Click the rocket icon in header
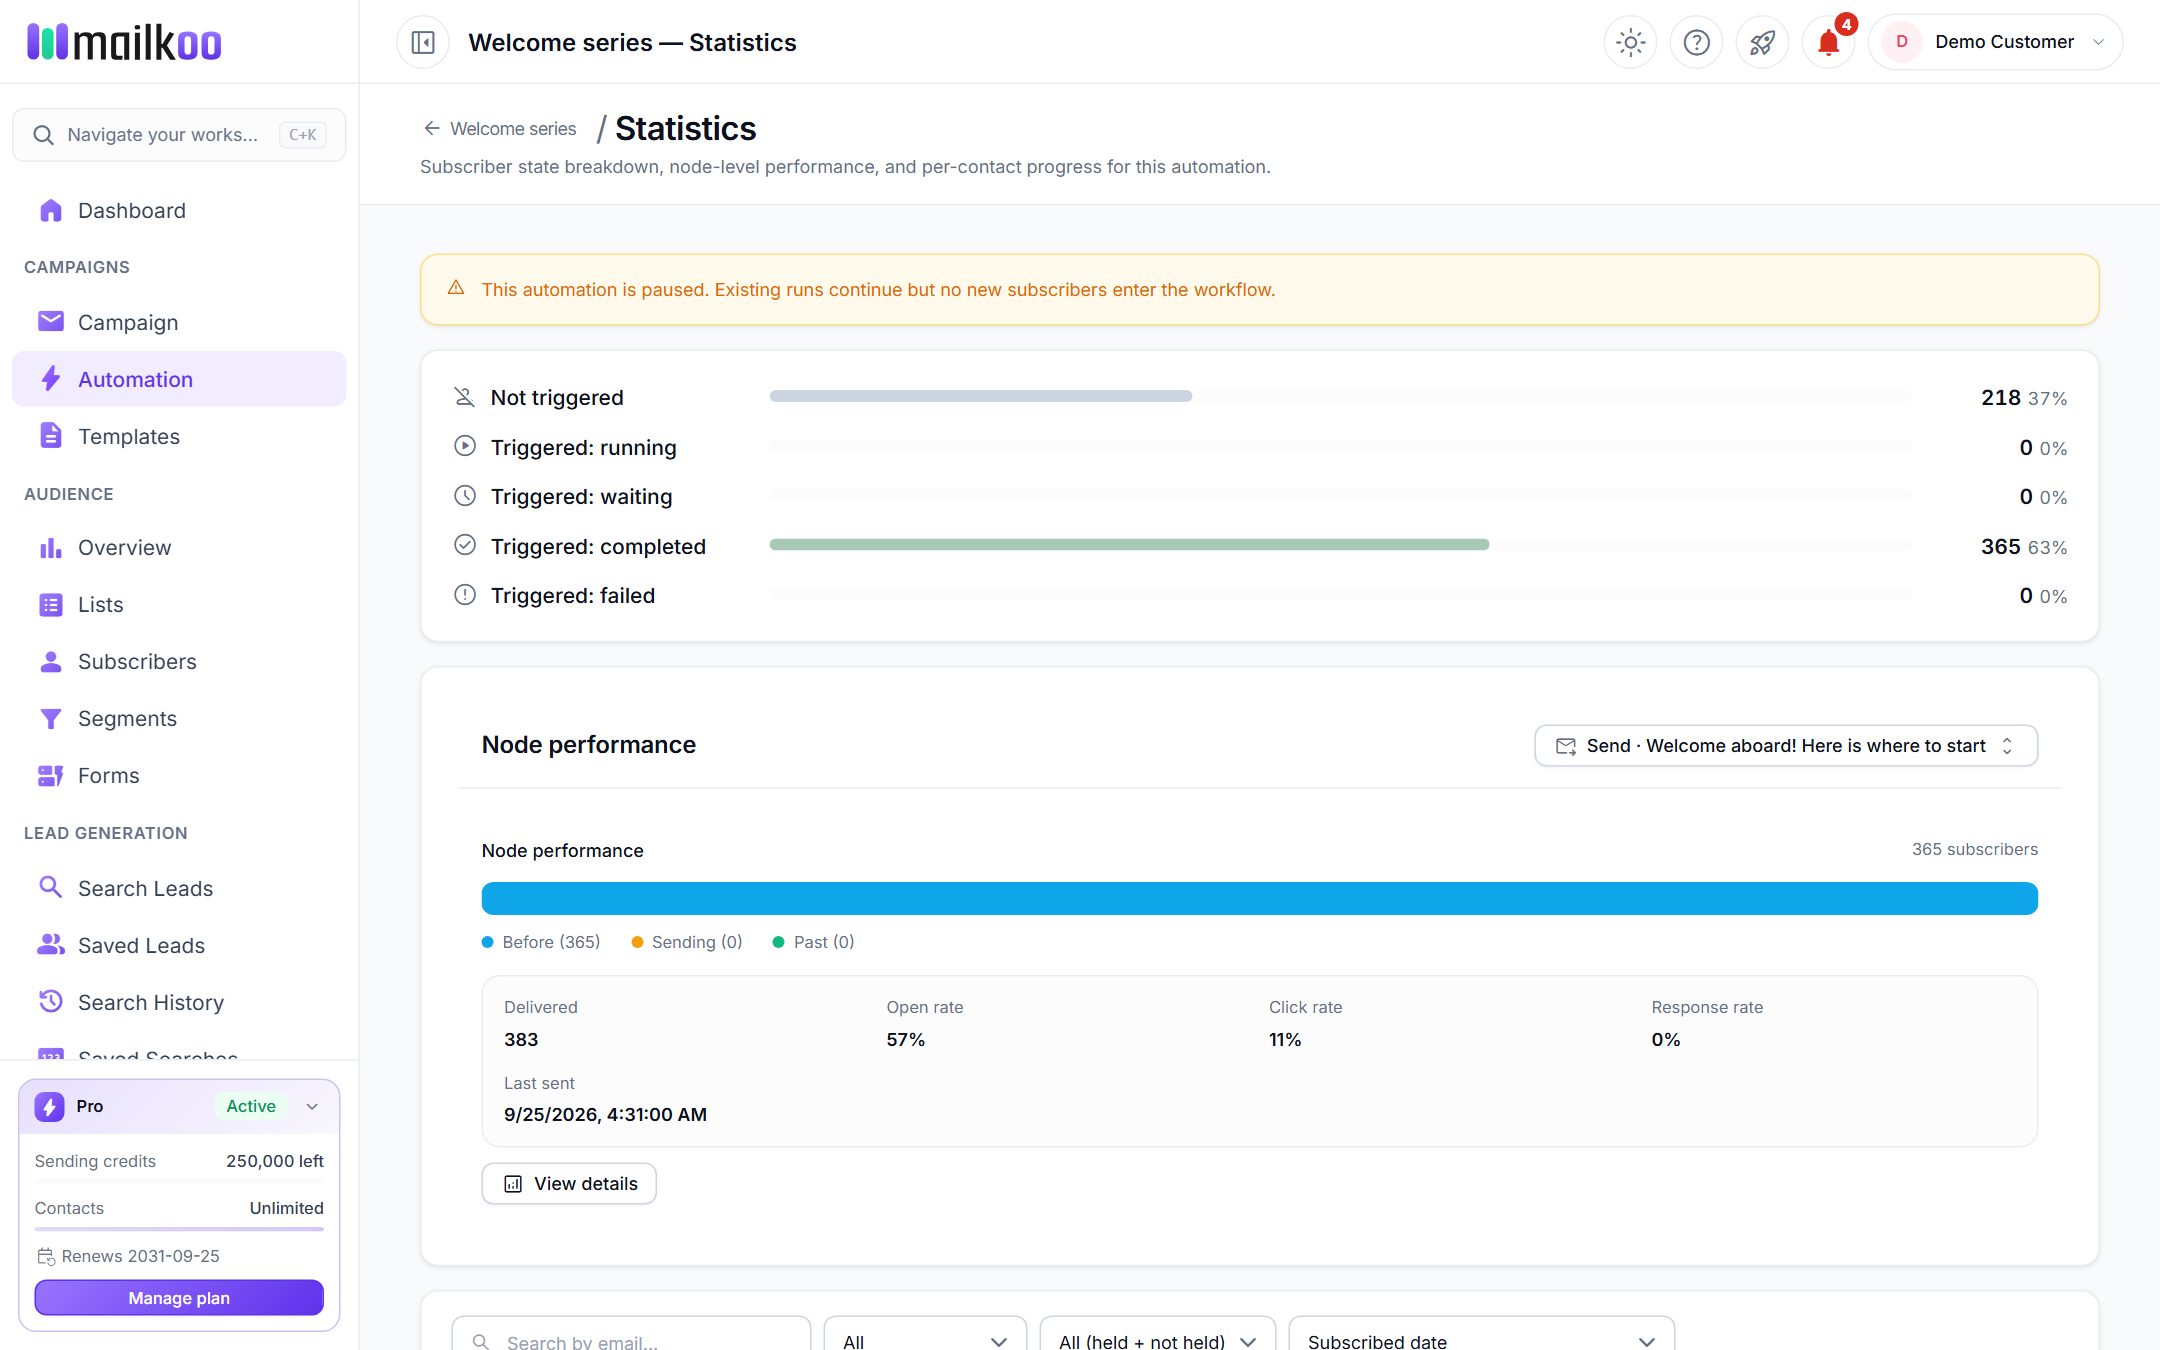The image size is (2160, 1350). coord(1762,42)
